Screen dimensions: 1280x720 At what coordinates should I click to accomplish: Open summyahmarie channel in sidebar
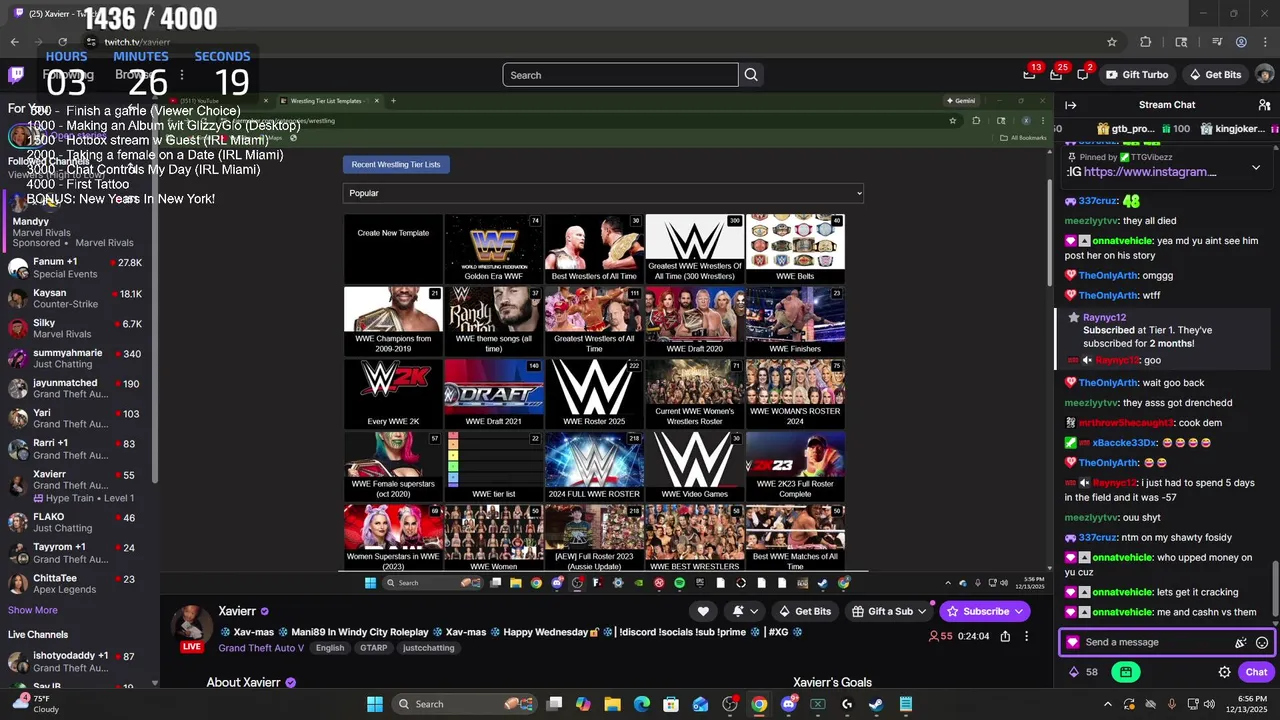pyautogui.click(x=78, y=358)
